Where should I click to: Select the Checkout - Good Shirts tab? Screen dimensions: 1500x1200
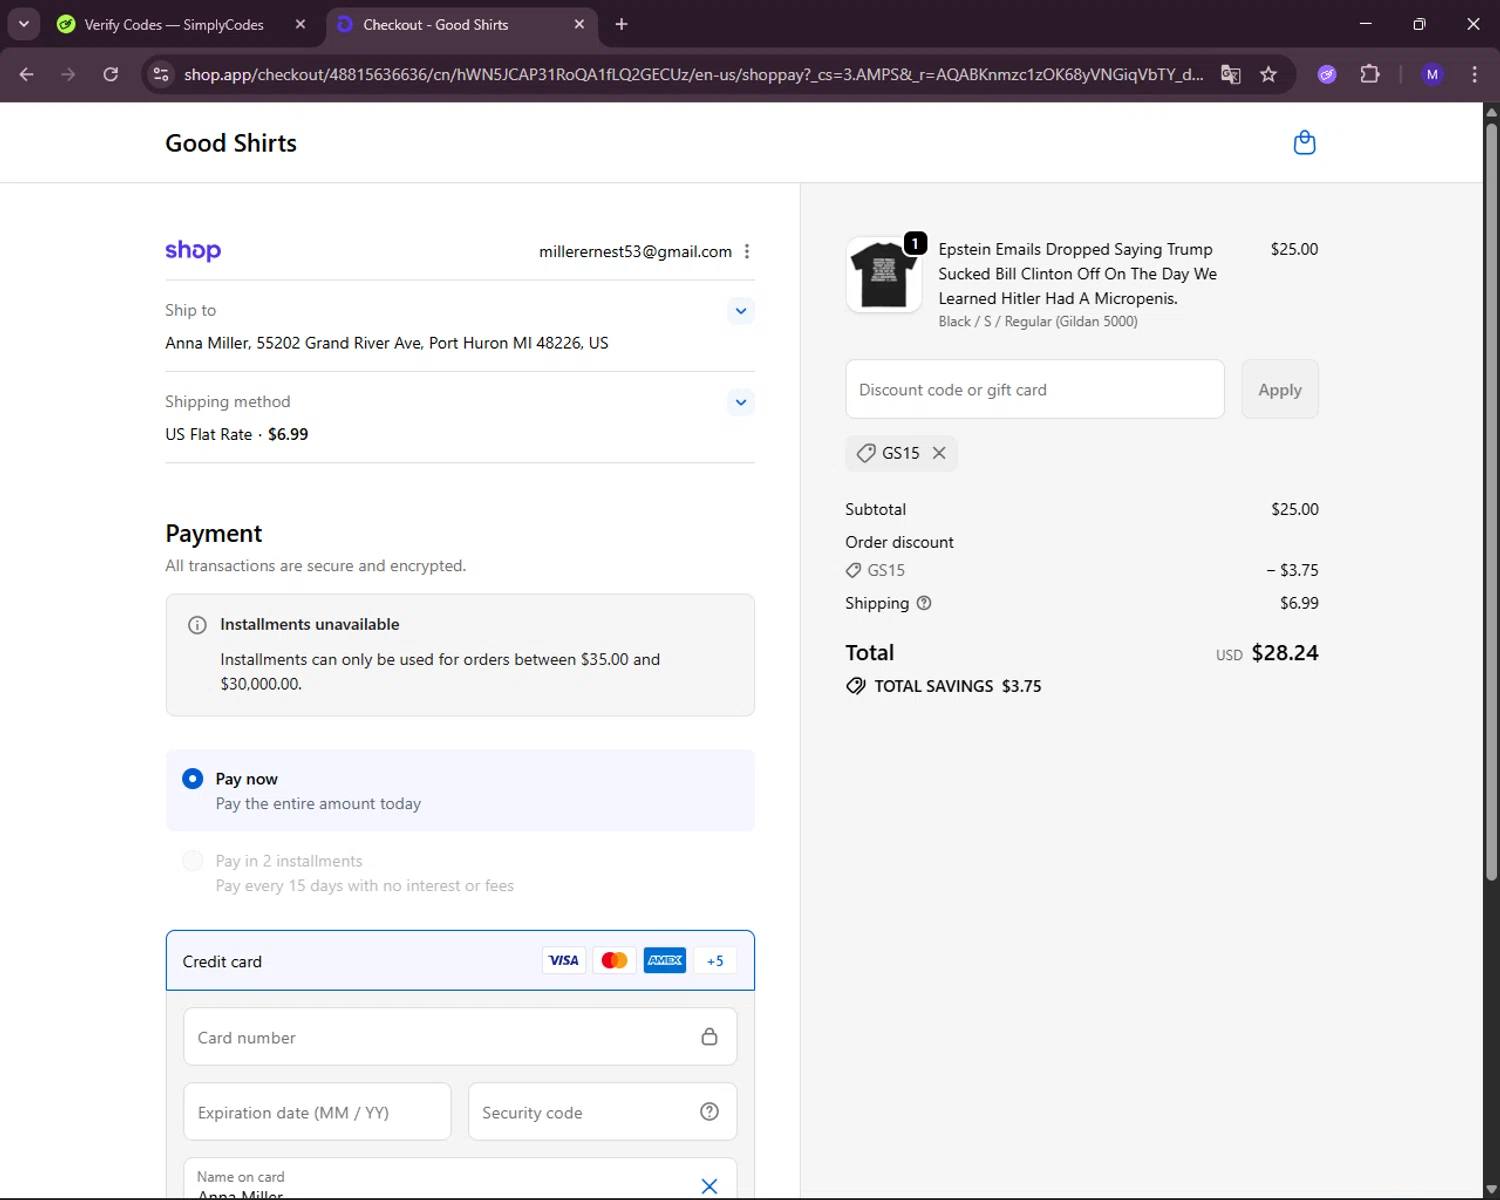(x=436, y=24)
